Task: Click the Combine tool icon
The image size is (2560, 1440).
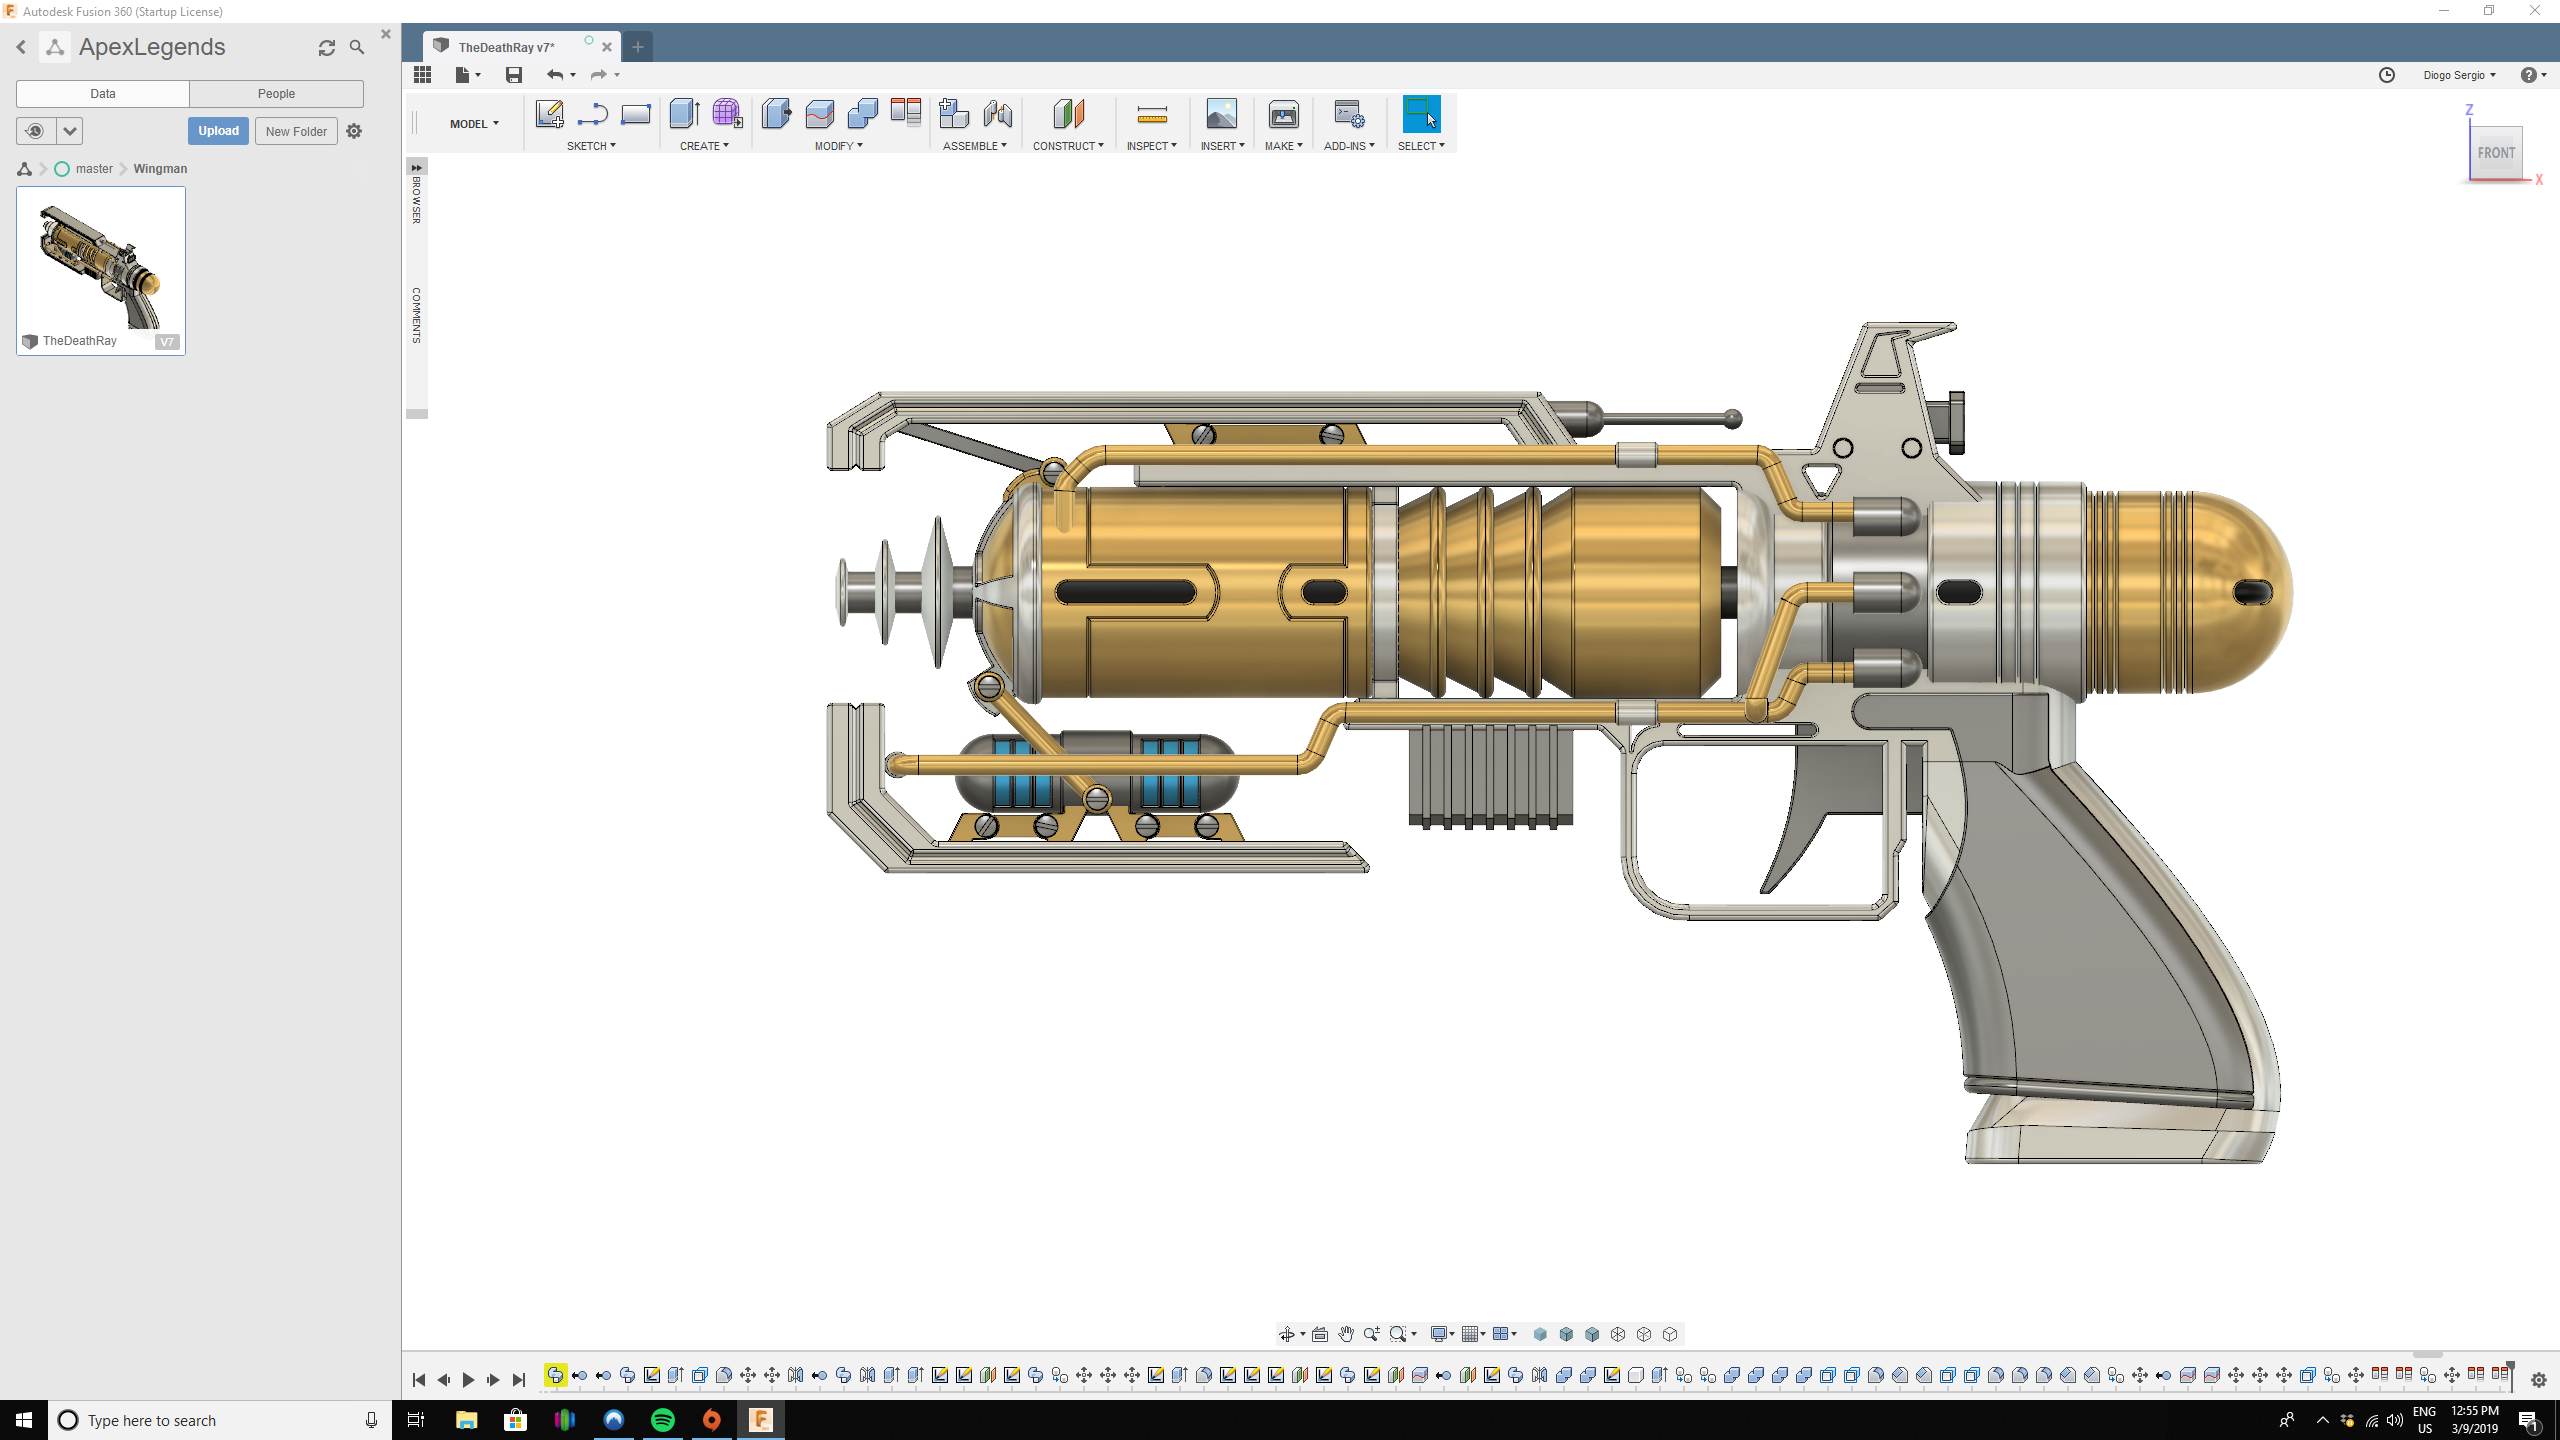Action: click(x=862, y=114)
